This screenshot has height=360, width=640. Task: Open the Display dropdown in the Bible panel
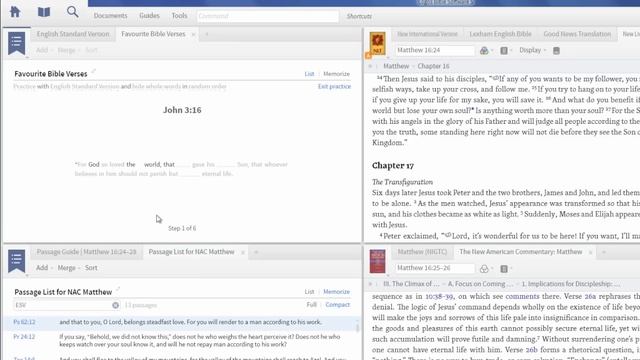pos(532,50)
